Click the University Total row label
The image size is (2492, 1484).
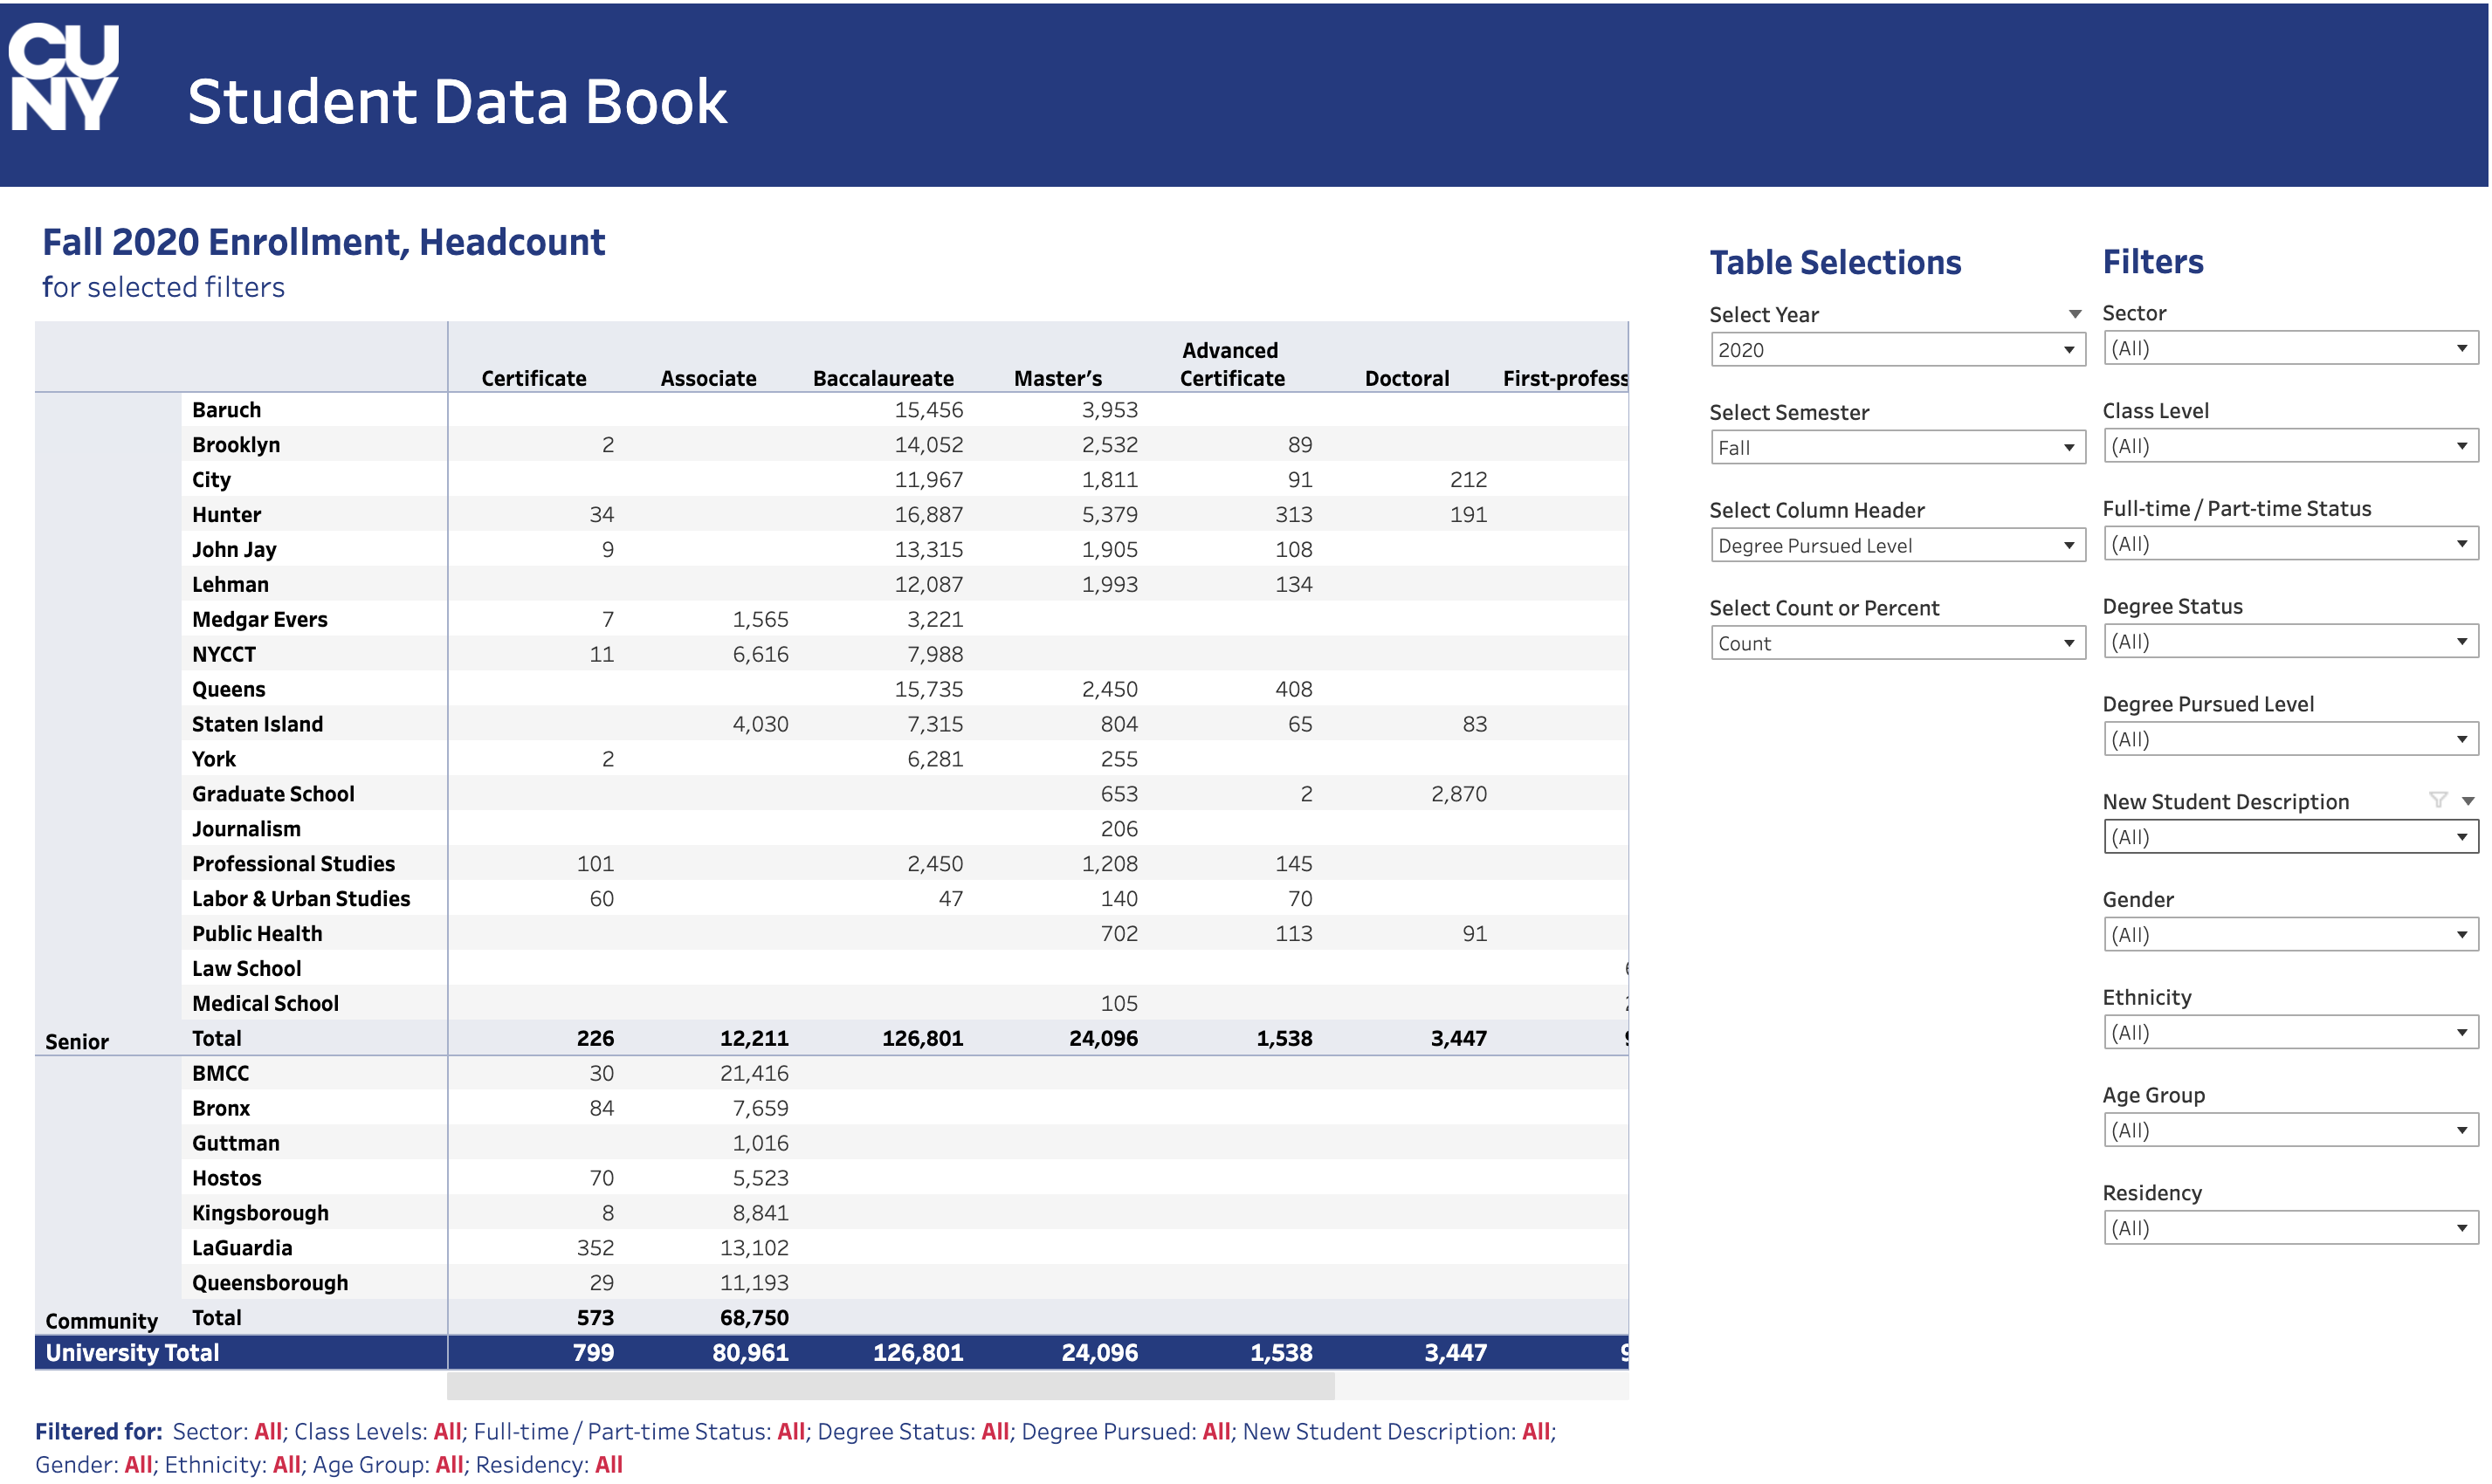click(x=132, y=1353)
